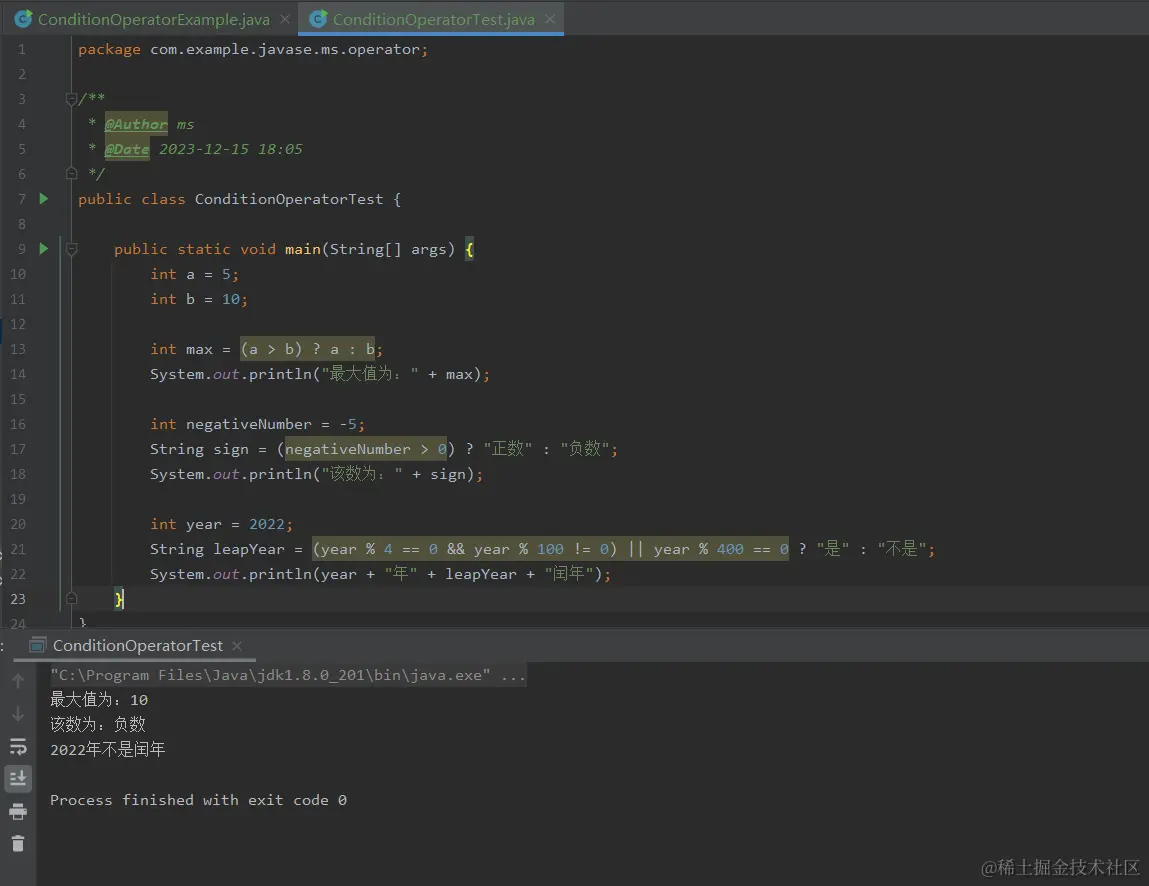Toggle scroll to end of console
The width and height of the screenshot is (1149, 886).
point(18,778)
